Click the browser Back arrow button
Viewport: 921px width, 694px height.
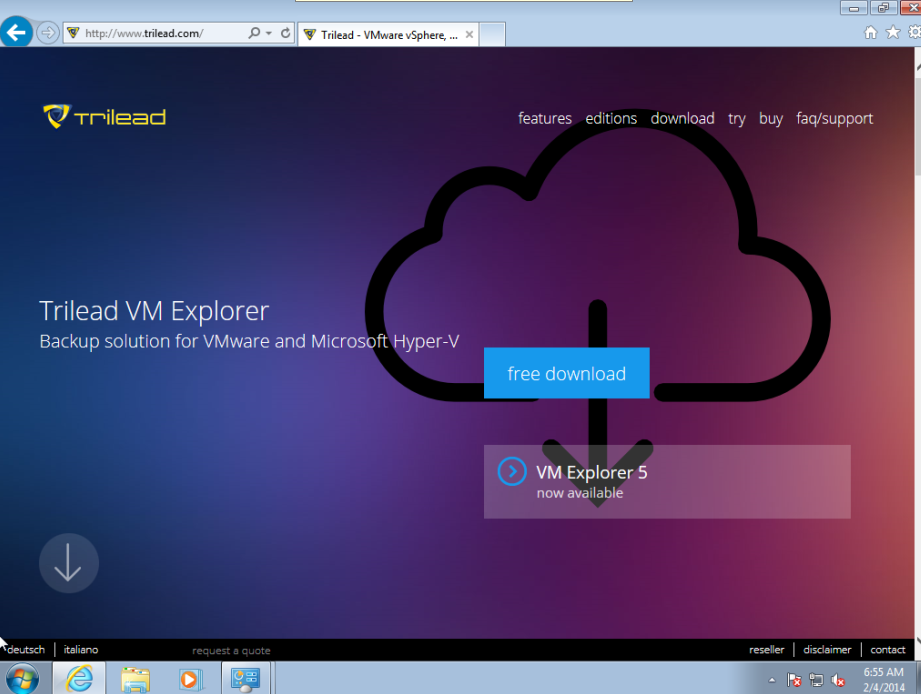coord(16,31)
